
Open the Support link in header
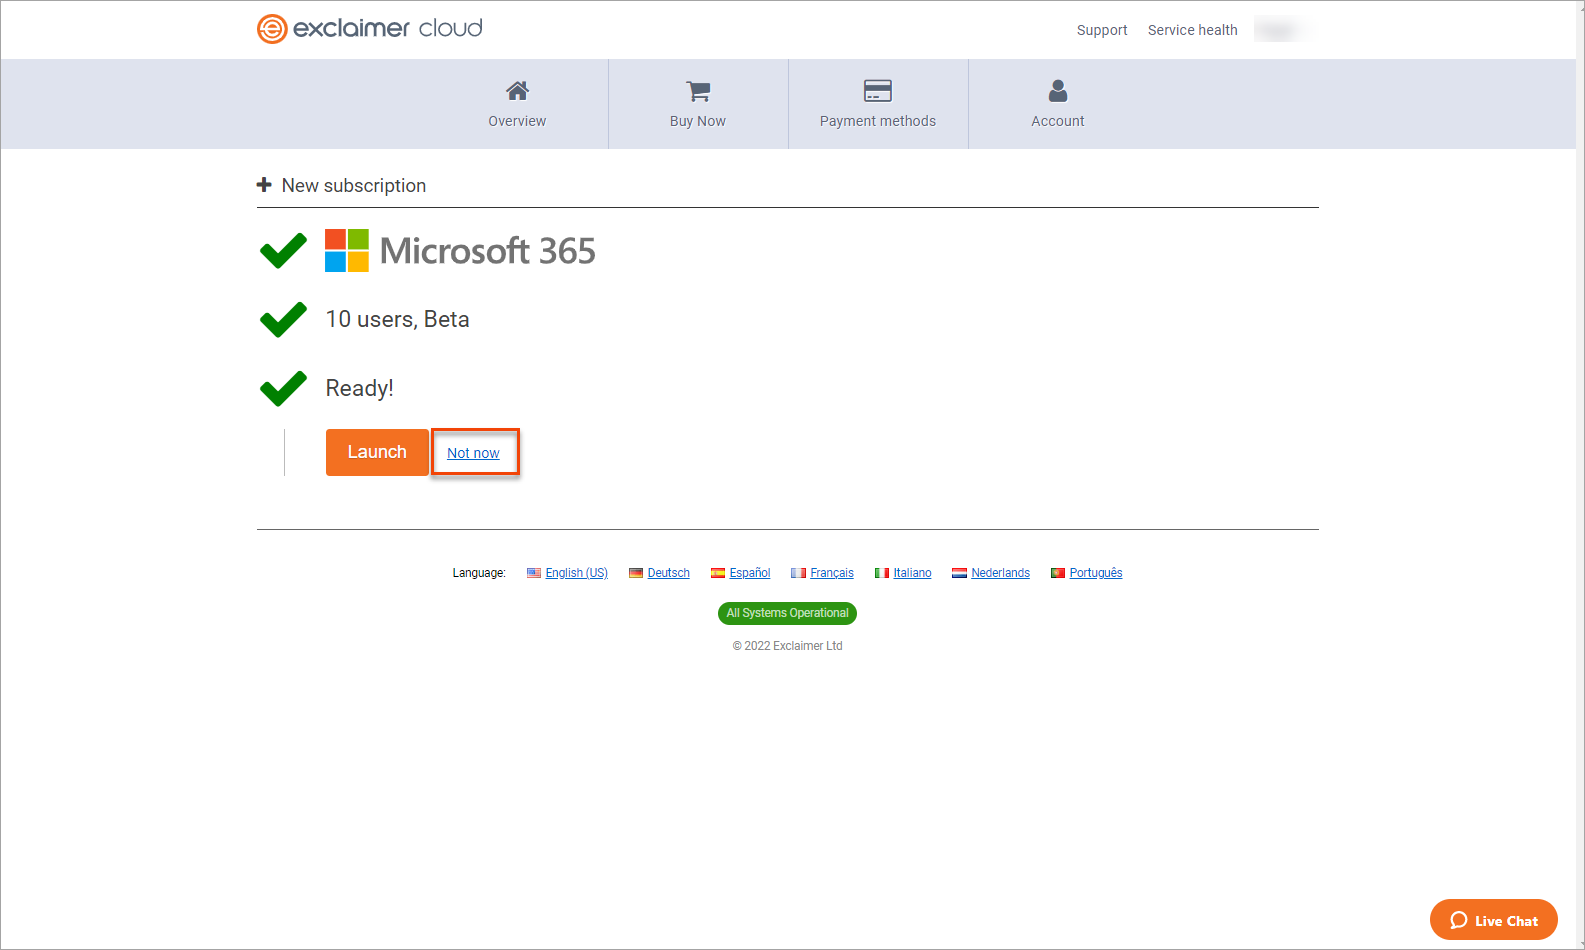(x=1101, y=30)
